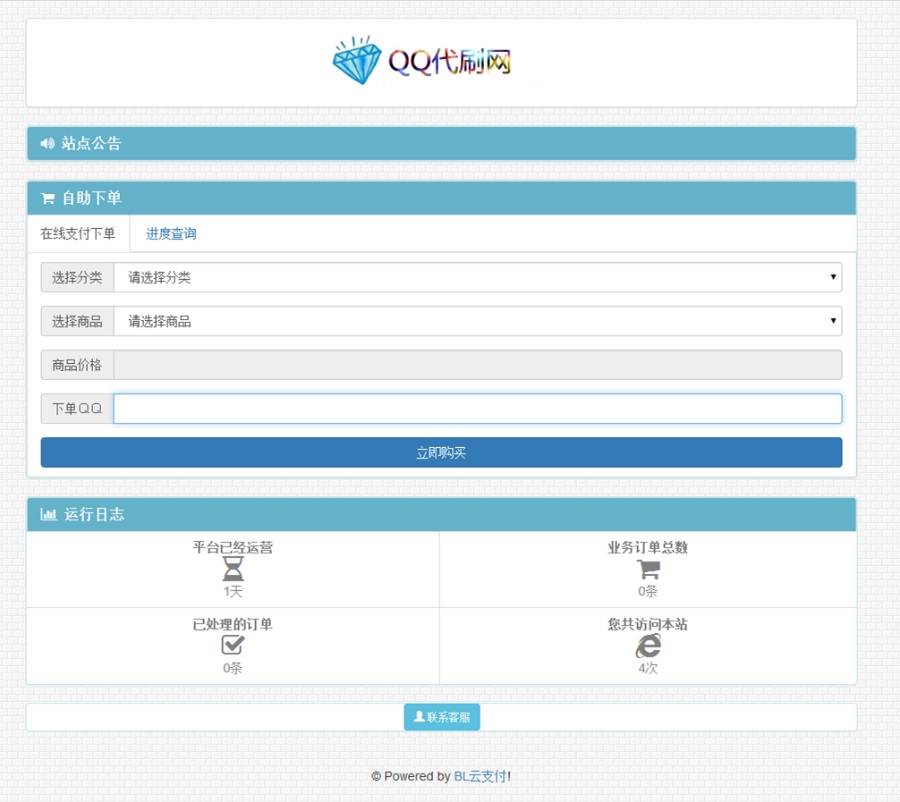The image size is (900, 802).
Task: Switch to the 进度查询 tab
Action: 171,234
